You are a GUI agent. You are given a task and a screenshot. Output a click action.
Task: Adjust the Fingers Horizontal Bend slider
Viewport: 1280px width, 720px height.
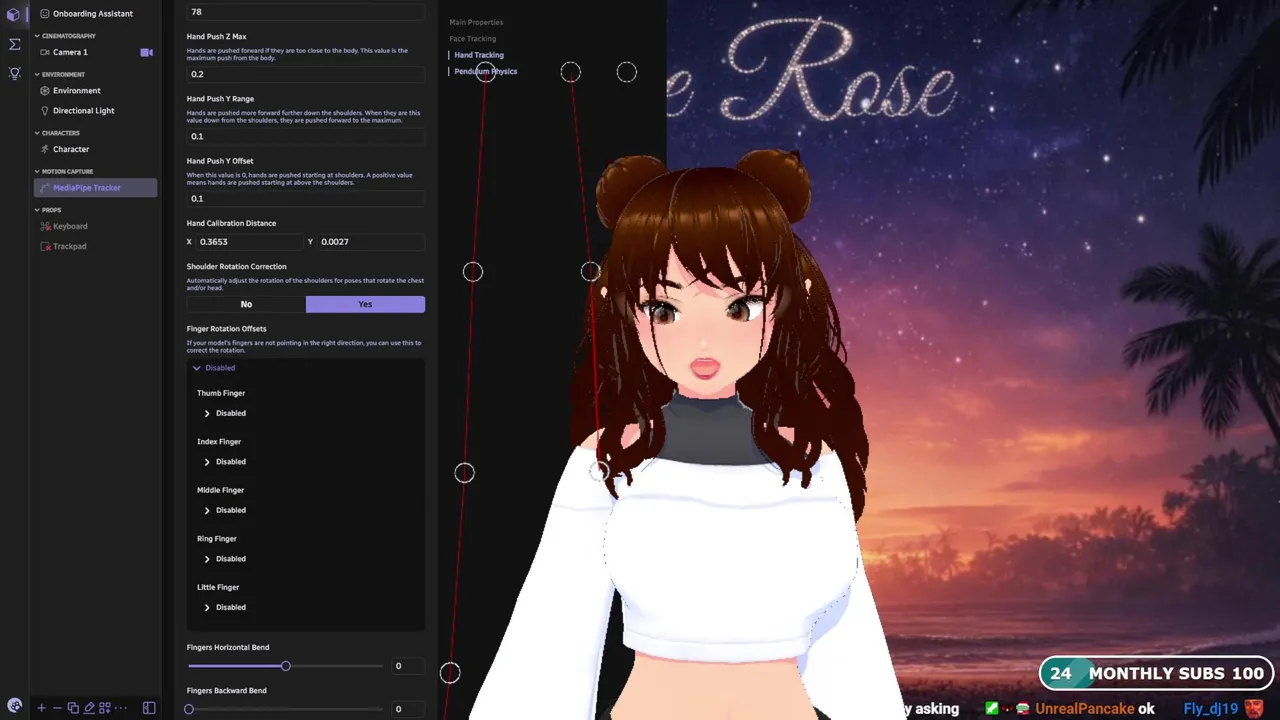pos(285,666)
